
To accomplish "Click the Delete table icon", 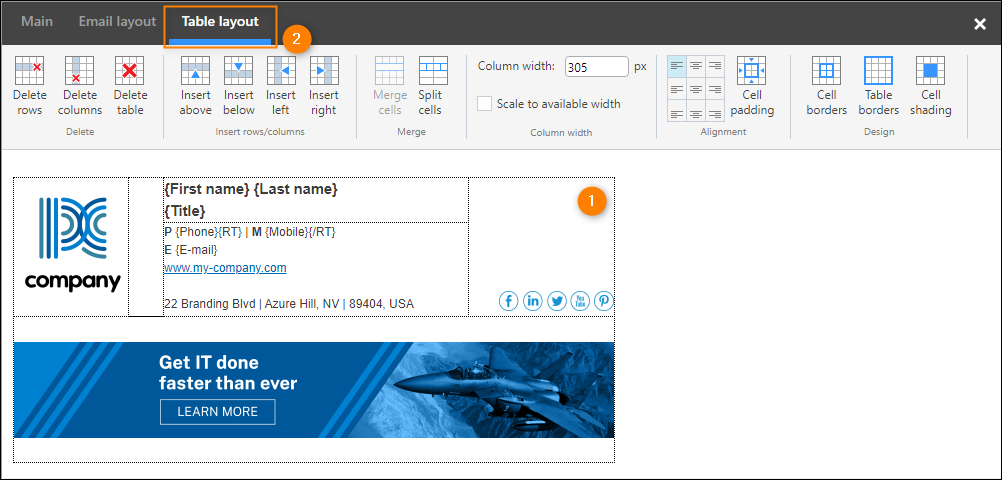I will [130, 71].
